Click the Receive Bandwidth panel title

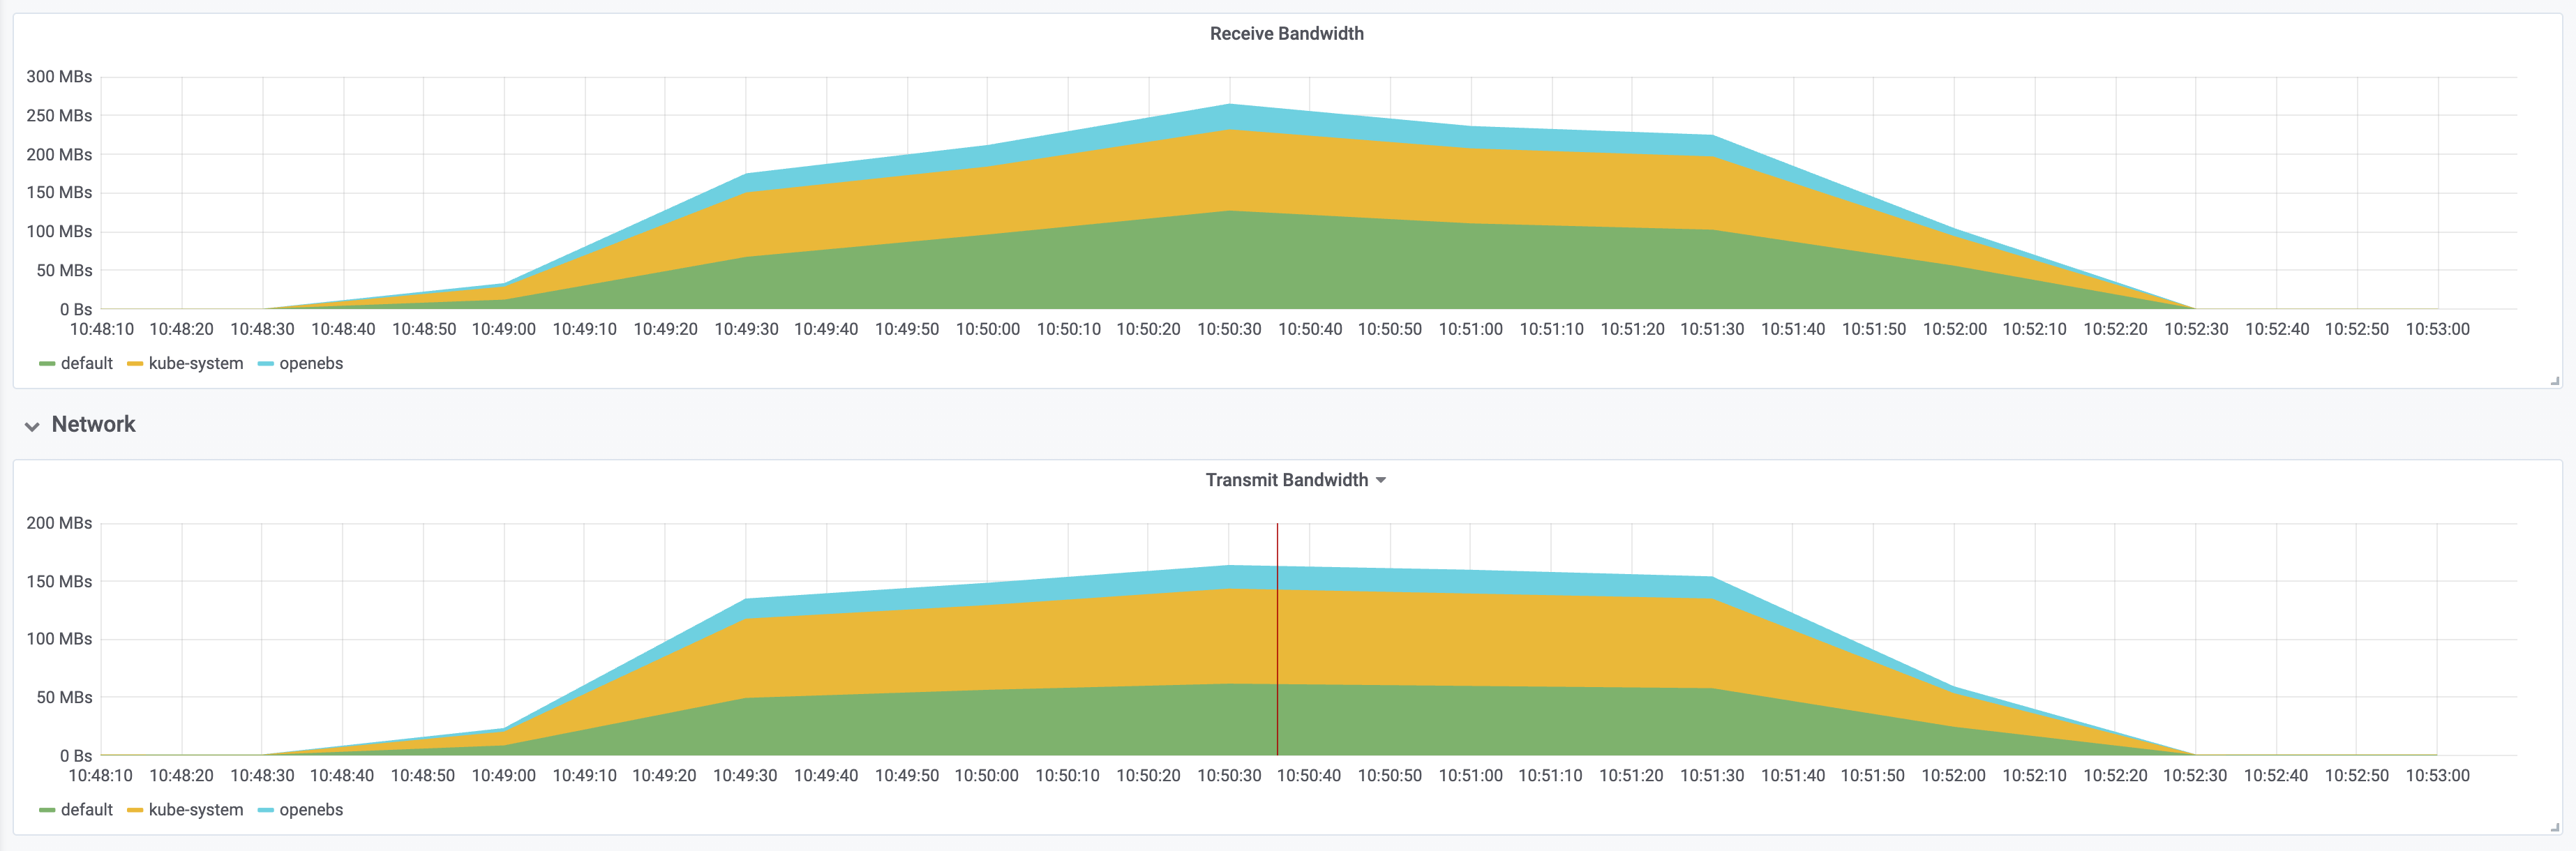[1286, 34]
